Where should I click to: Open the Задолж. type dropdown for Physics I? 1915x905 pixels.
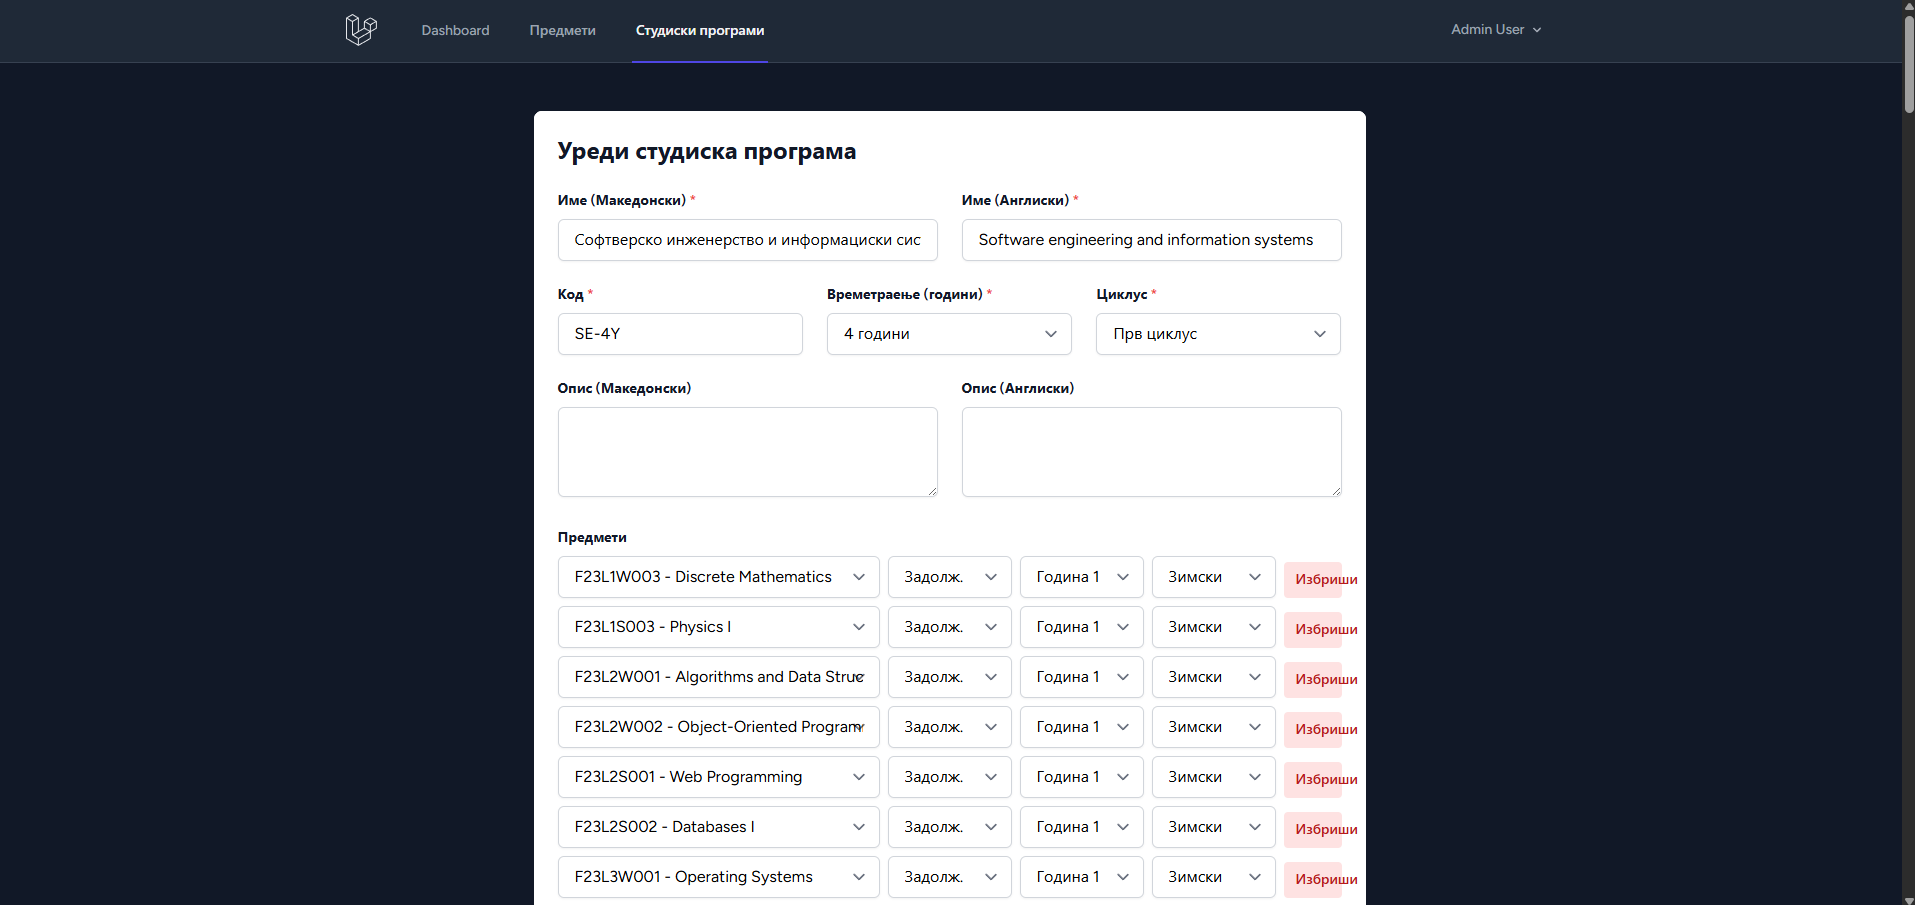949,627
